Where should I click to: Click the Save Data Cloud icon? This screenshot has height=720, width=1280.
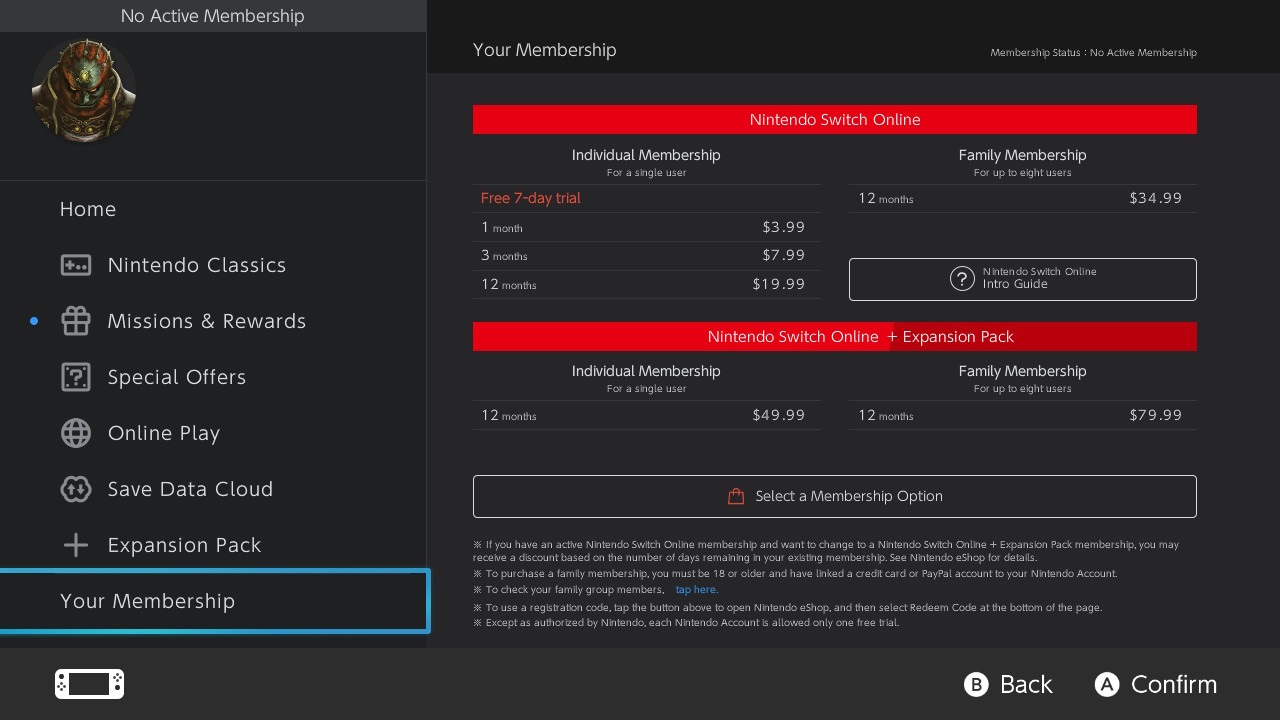[76, 489]
